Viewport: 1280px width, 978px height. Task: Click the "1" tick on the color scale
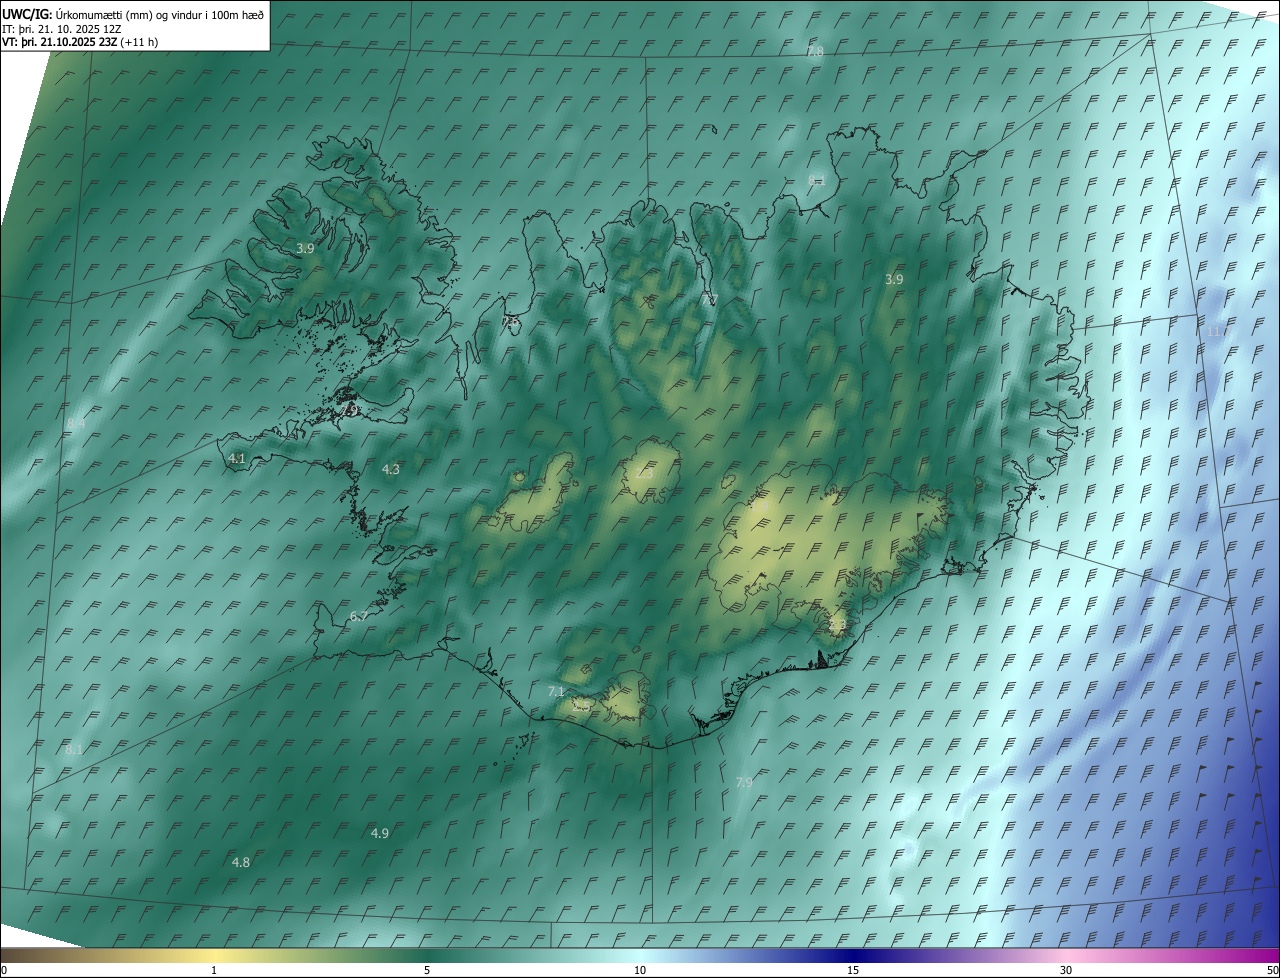point(214,970)
